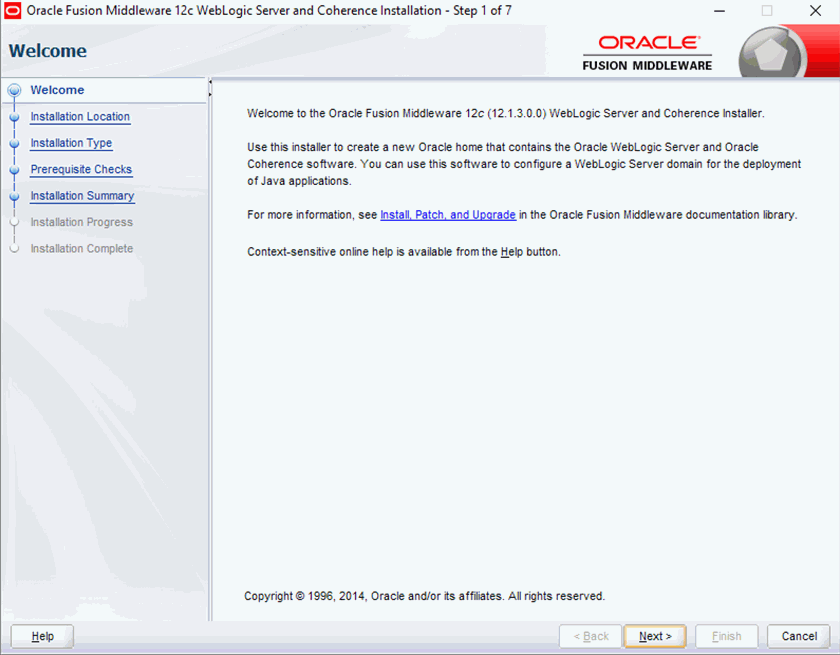Click the disabled Back button
Image resolution: width=840 pixels, height=655 pixels.
pyautogui.click(x=590, y=636)
